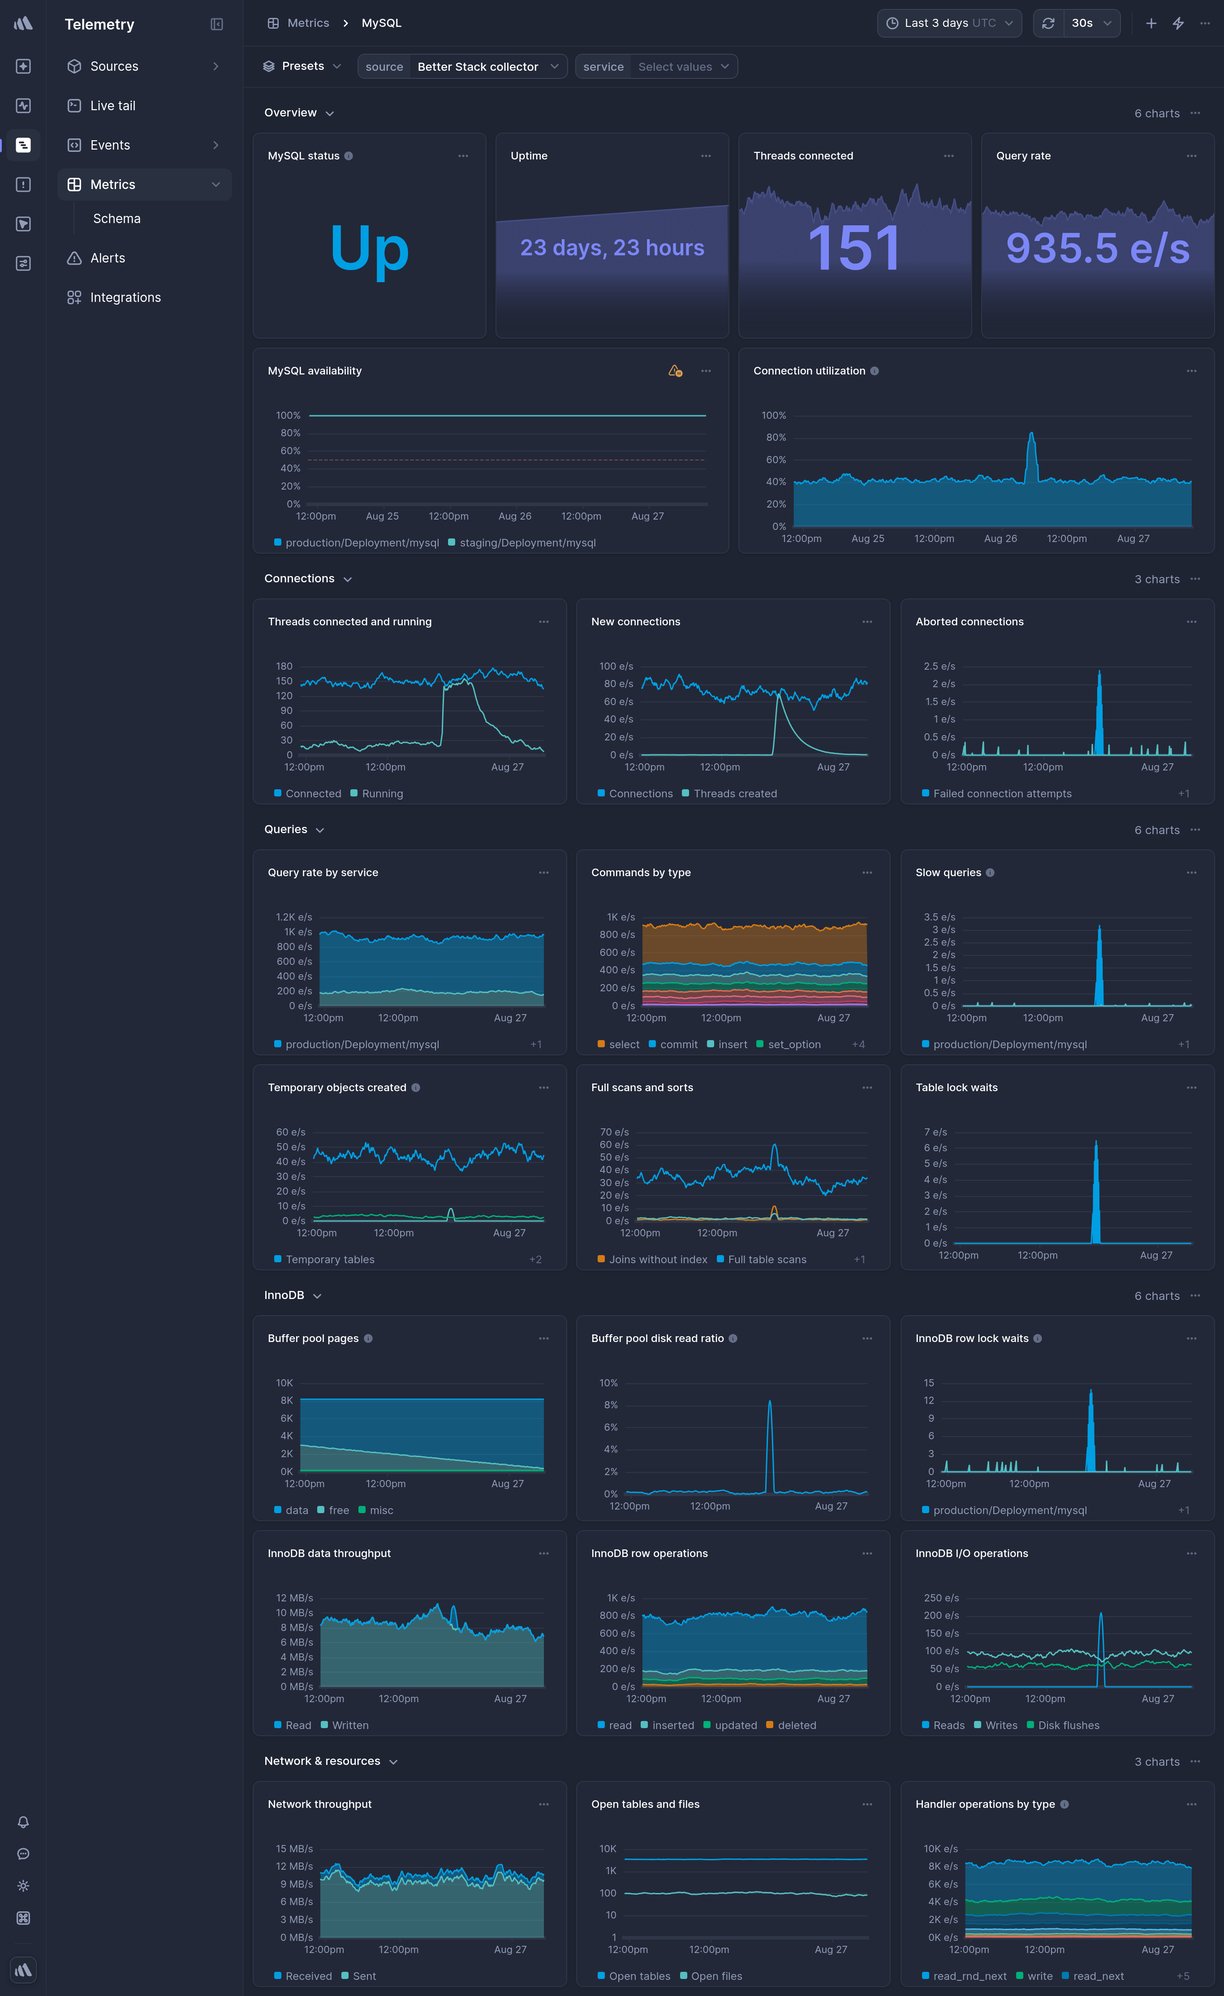Open Events in the sidebar
The width and height of the screenshot is (1224, 1996).
click(144, 145)
